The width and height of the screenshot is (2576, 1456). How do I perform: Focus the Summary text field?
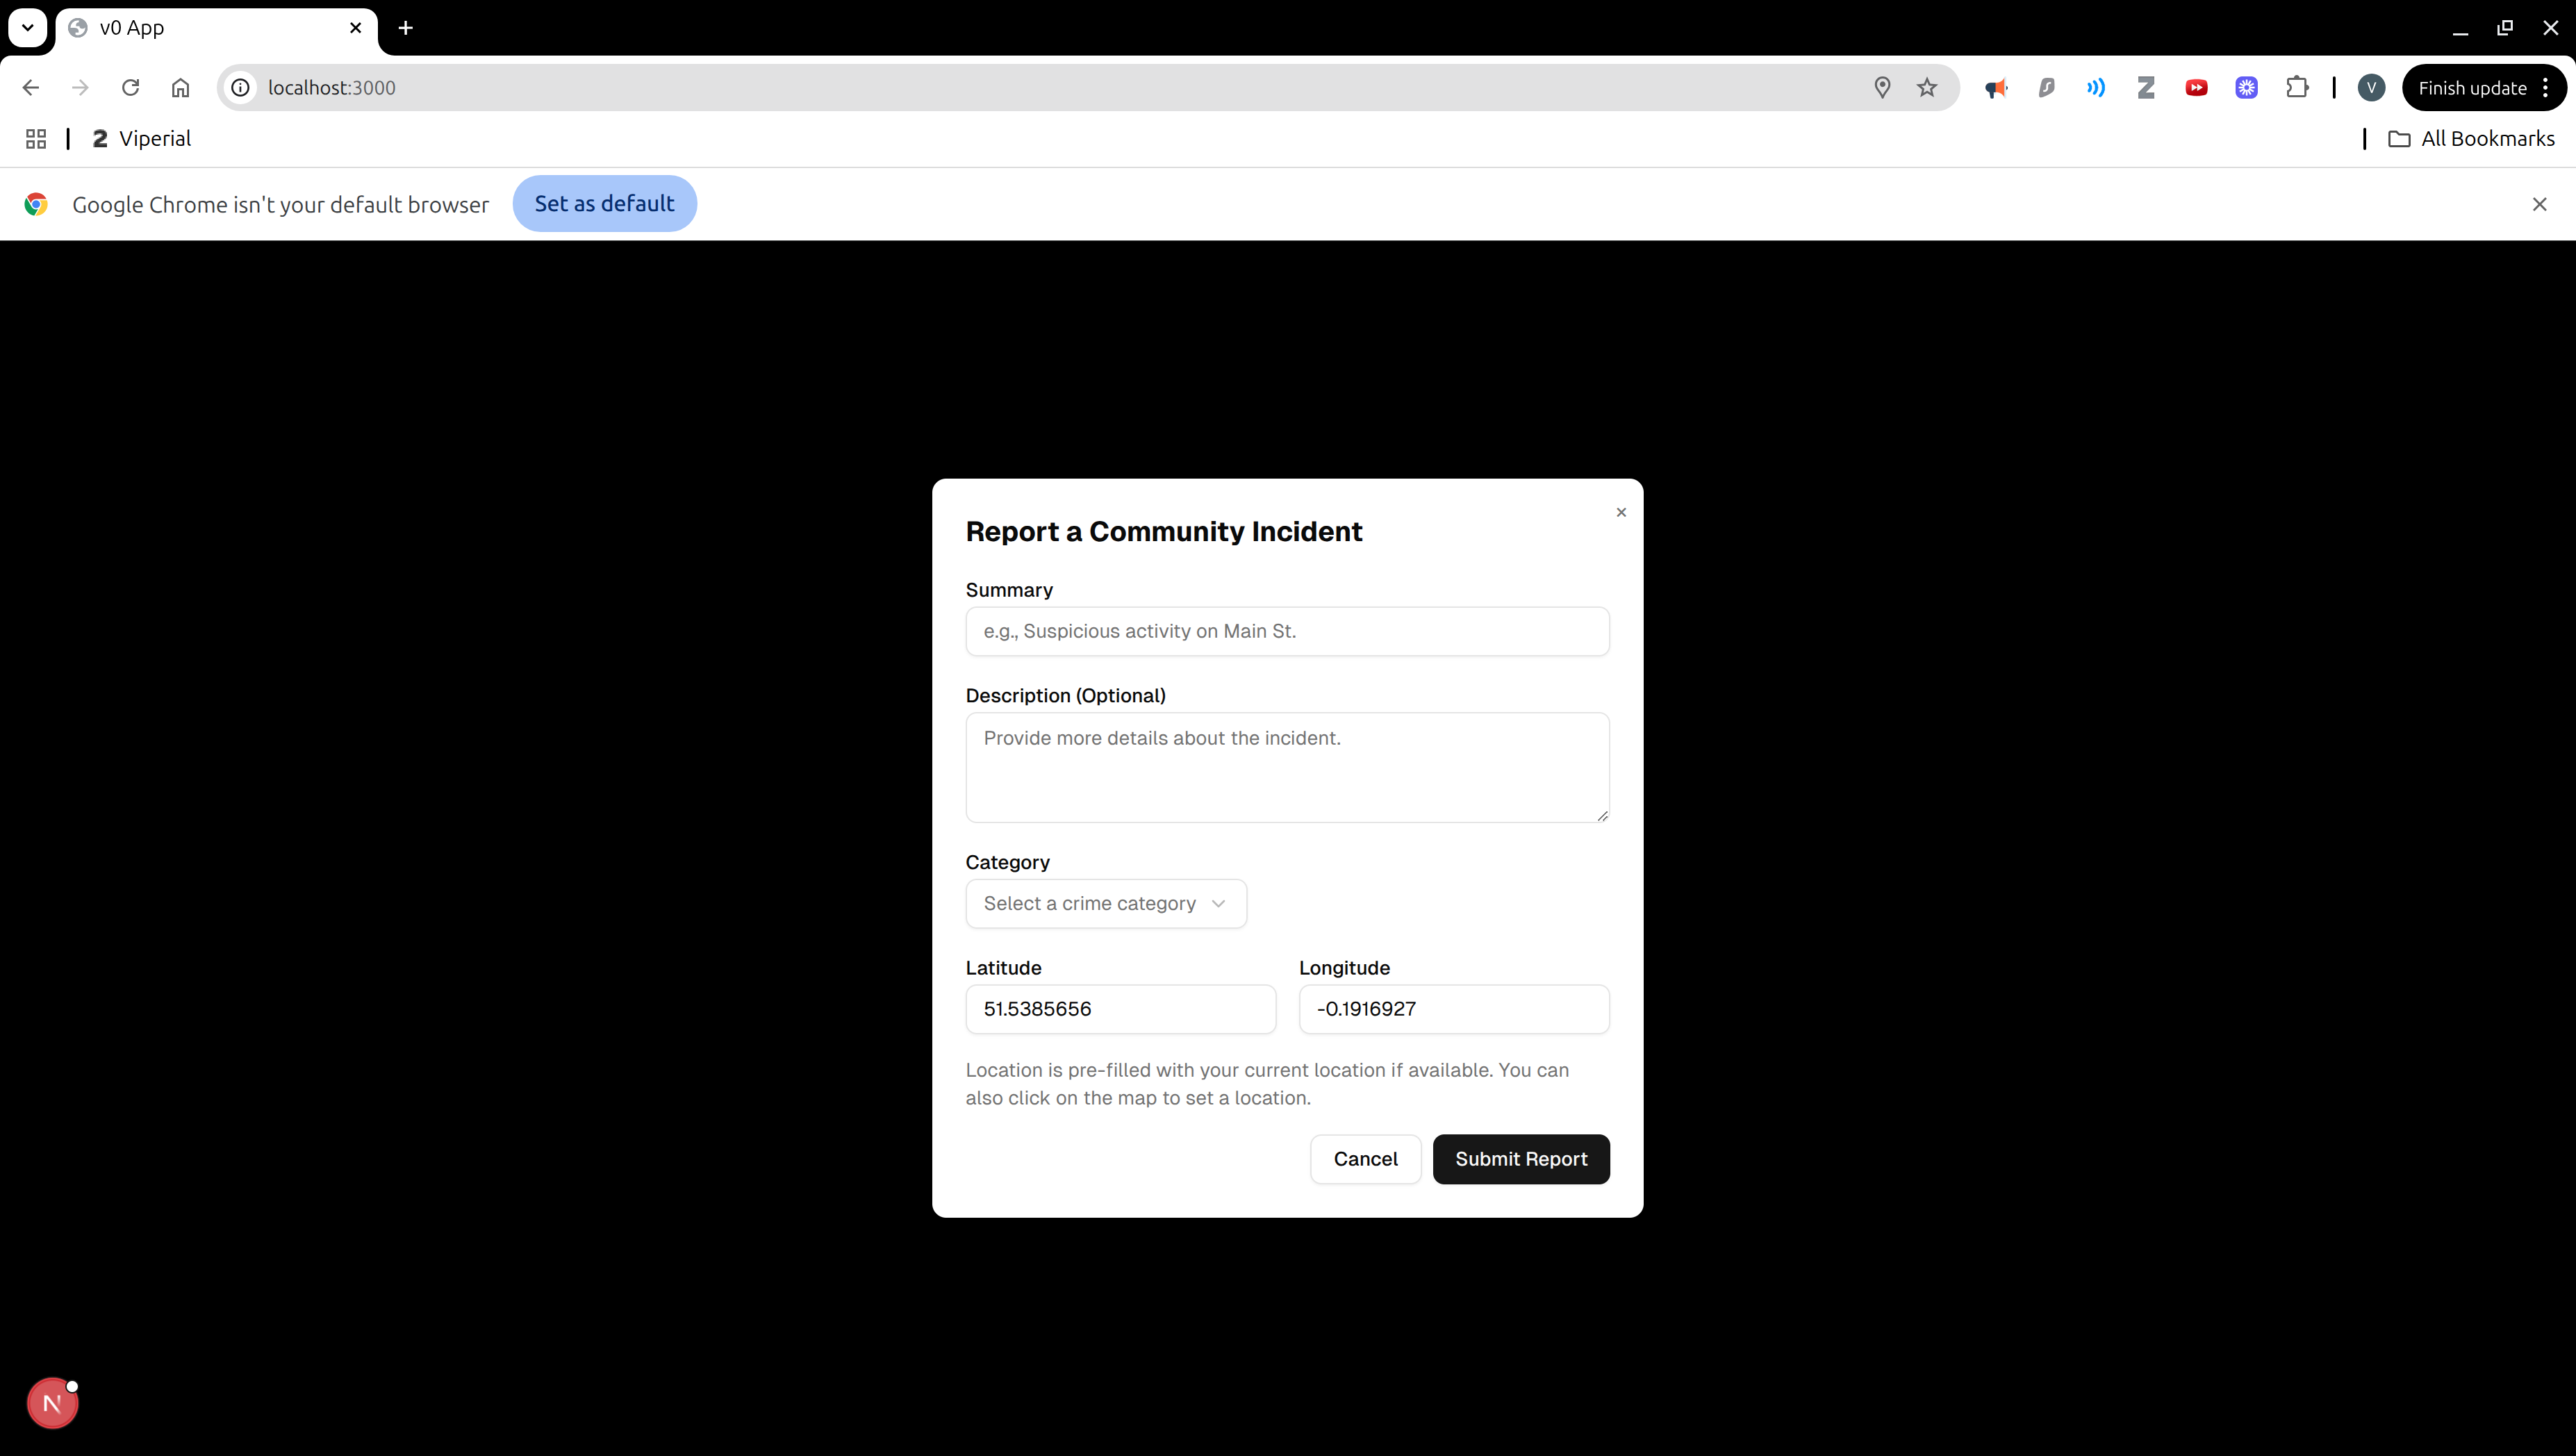(x=1287, y=631)
